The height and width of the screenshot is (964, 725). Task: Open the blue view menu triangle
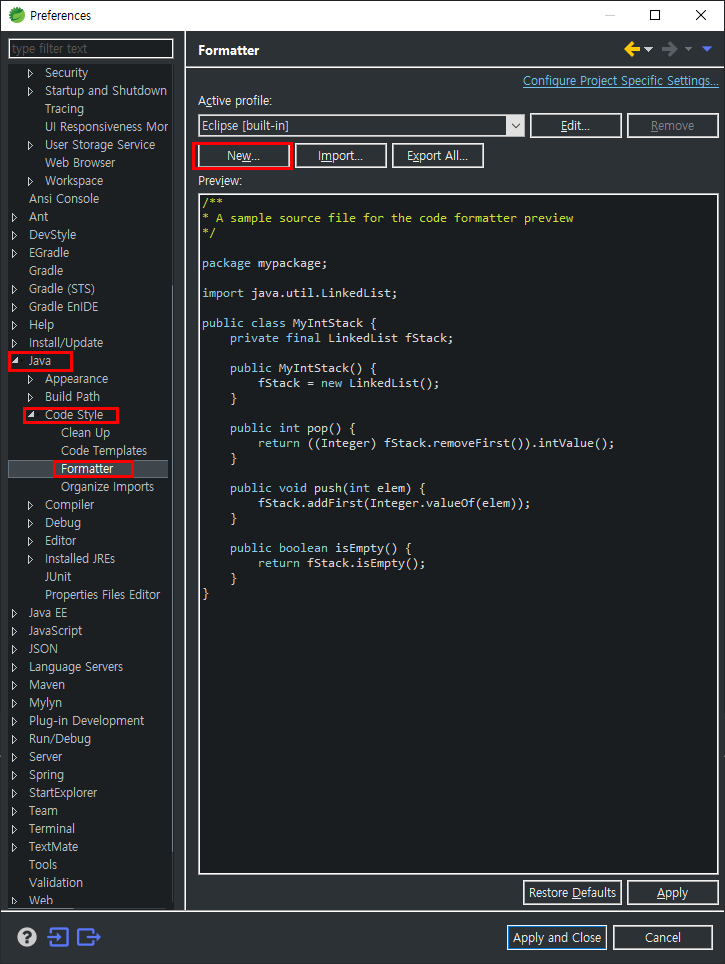(x=707, y=49)
